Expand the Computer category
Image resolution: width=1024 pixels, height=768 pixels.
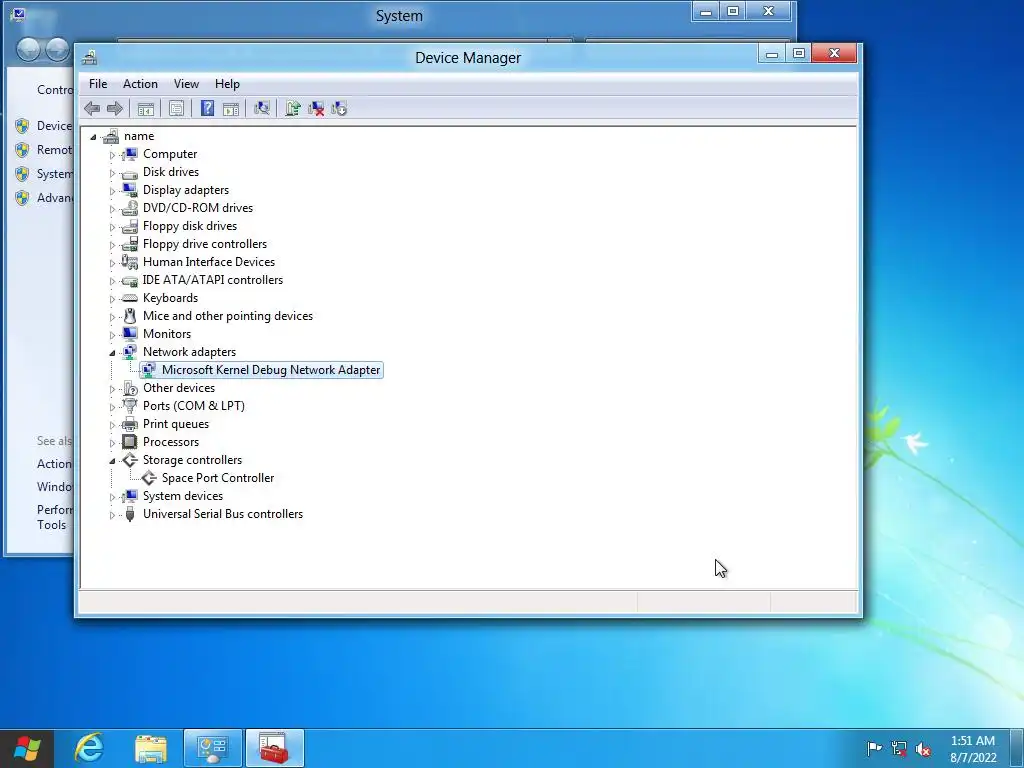click(112, 155)
